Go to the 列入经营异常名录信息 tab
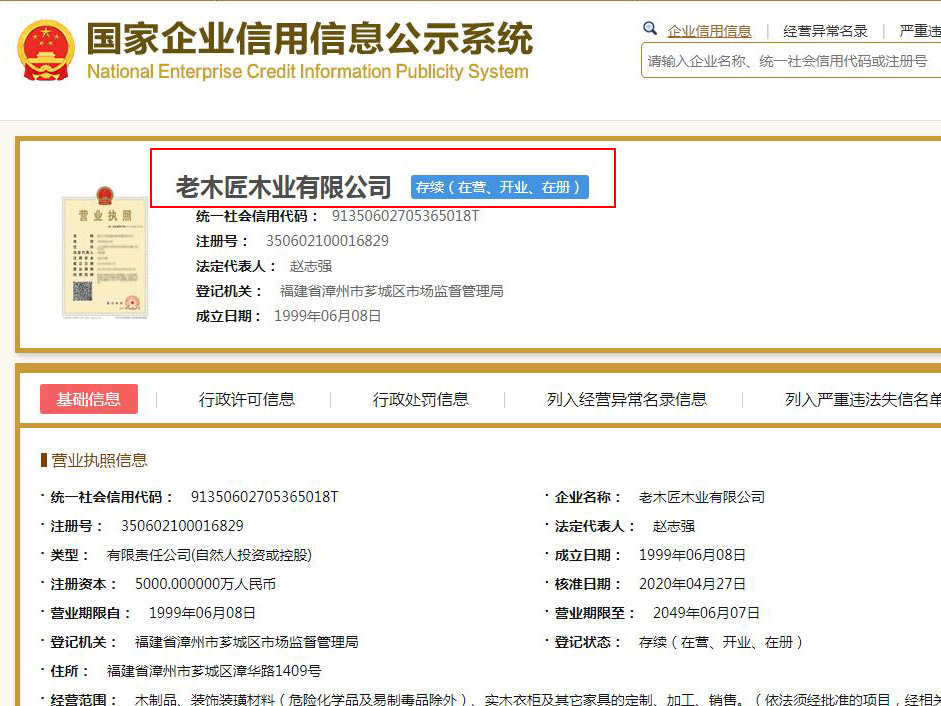 (x=627, y=399)
